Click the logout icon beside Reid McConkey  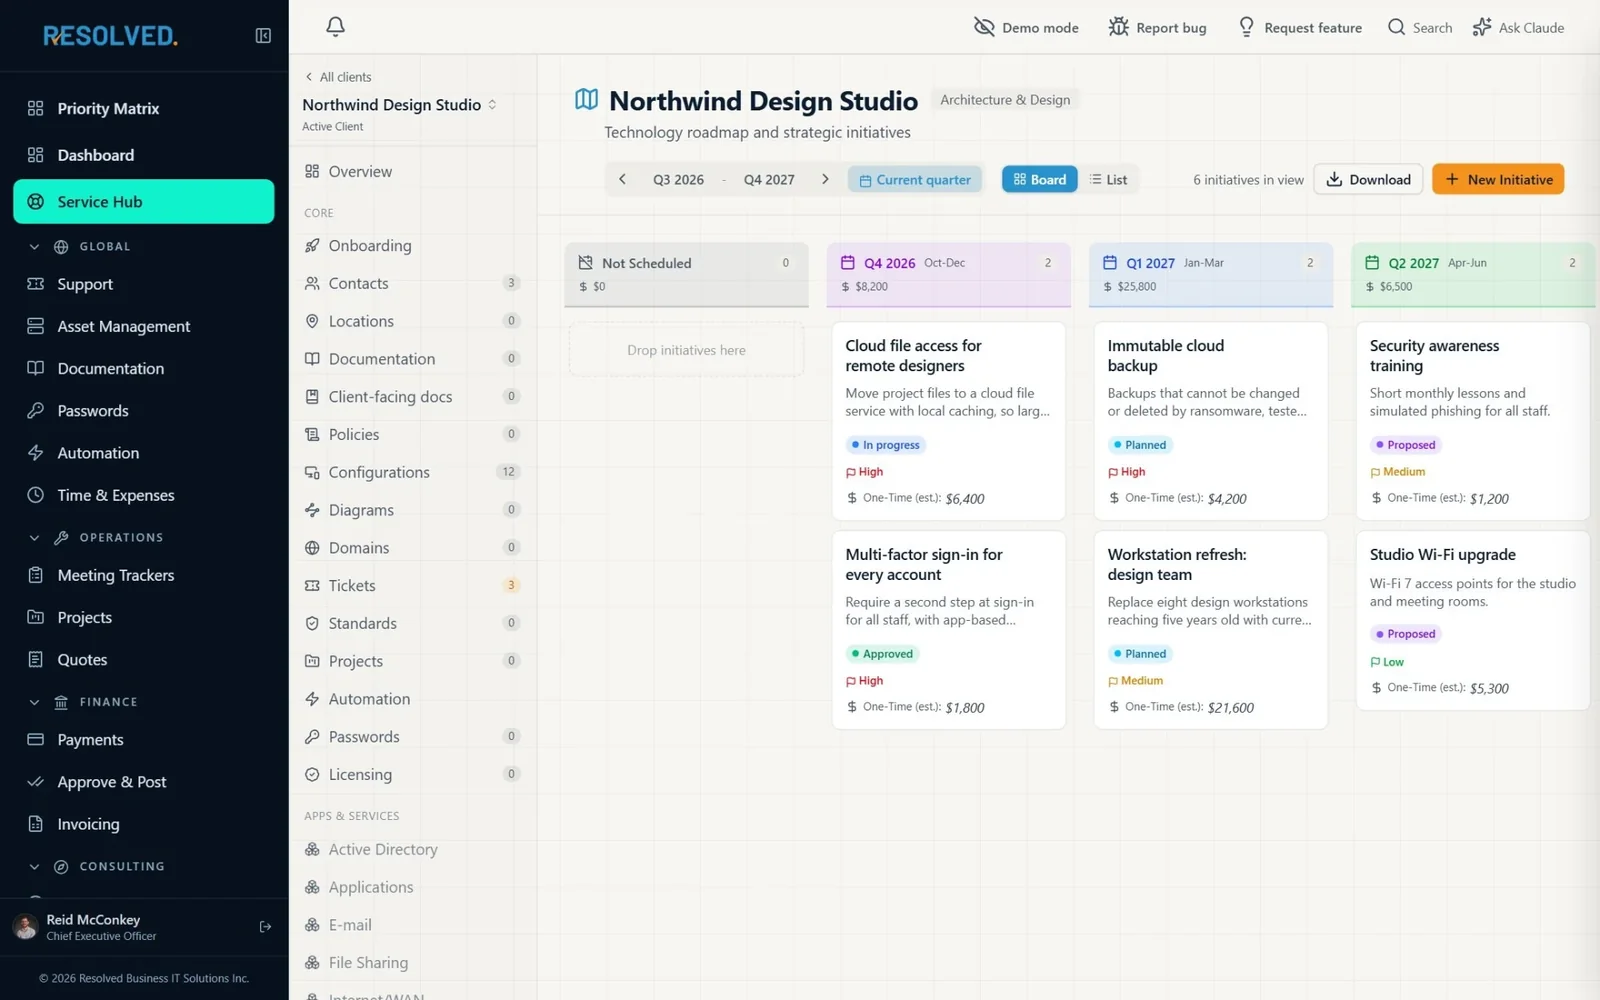pos(265,927)
